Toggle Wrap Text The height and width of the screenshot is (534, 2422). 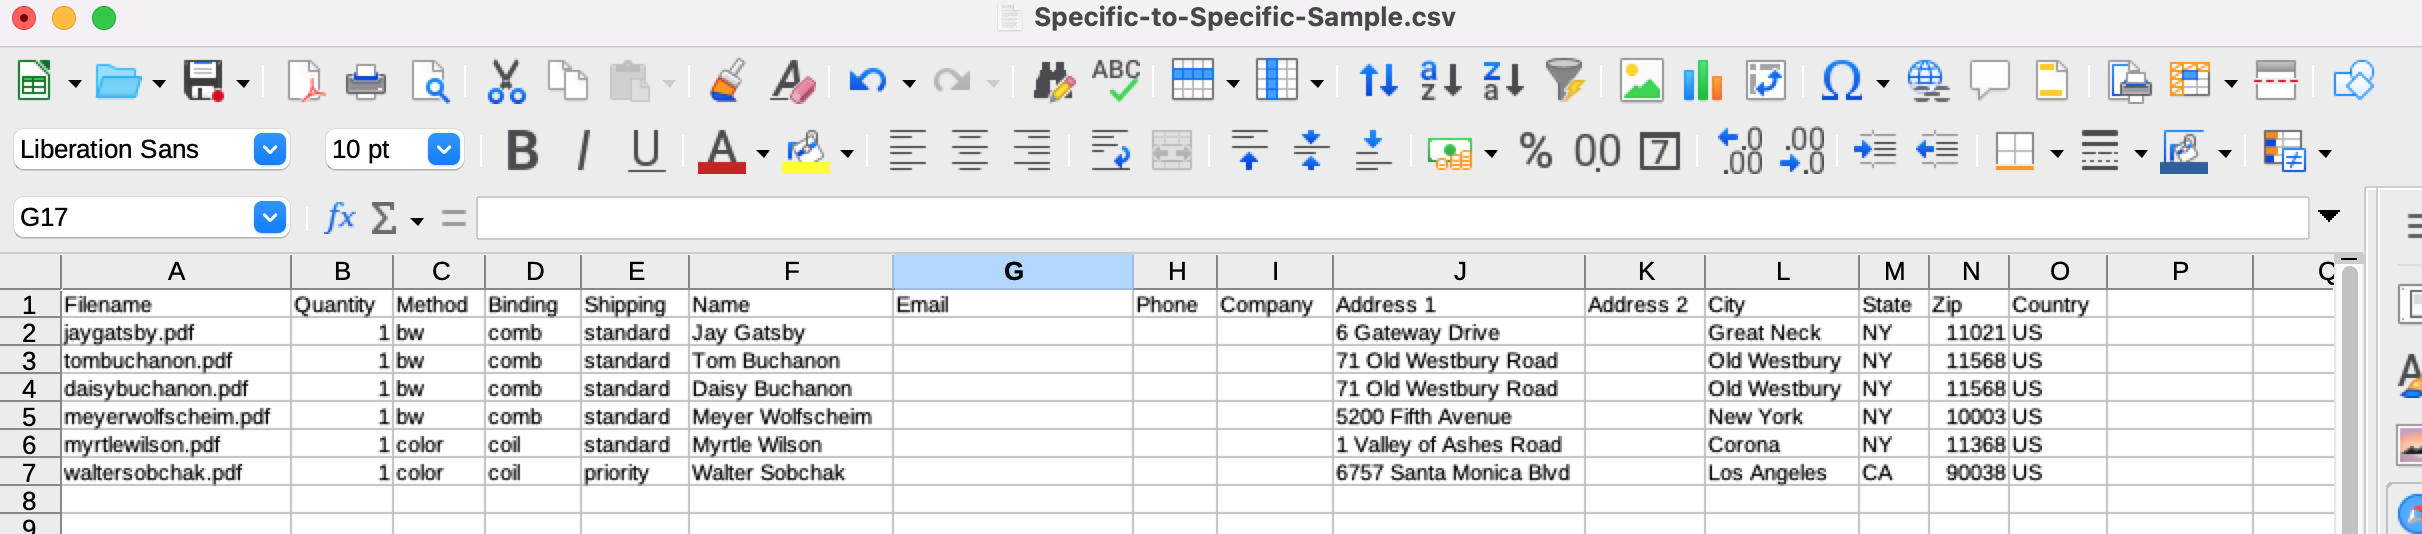click(1110, 151)
